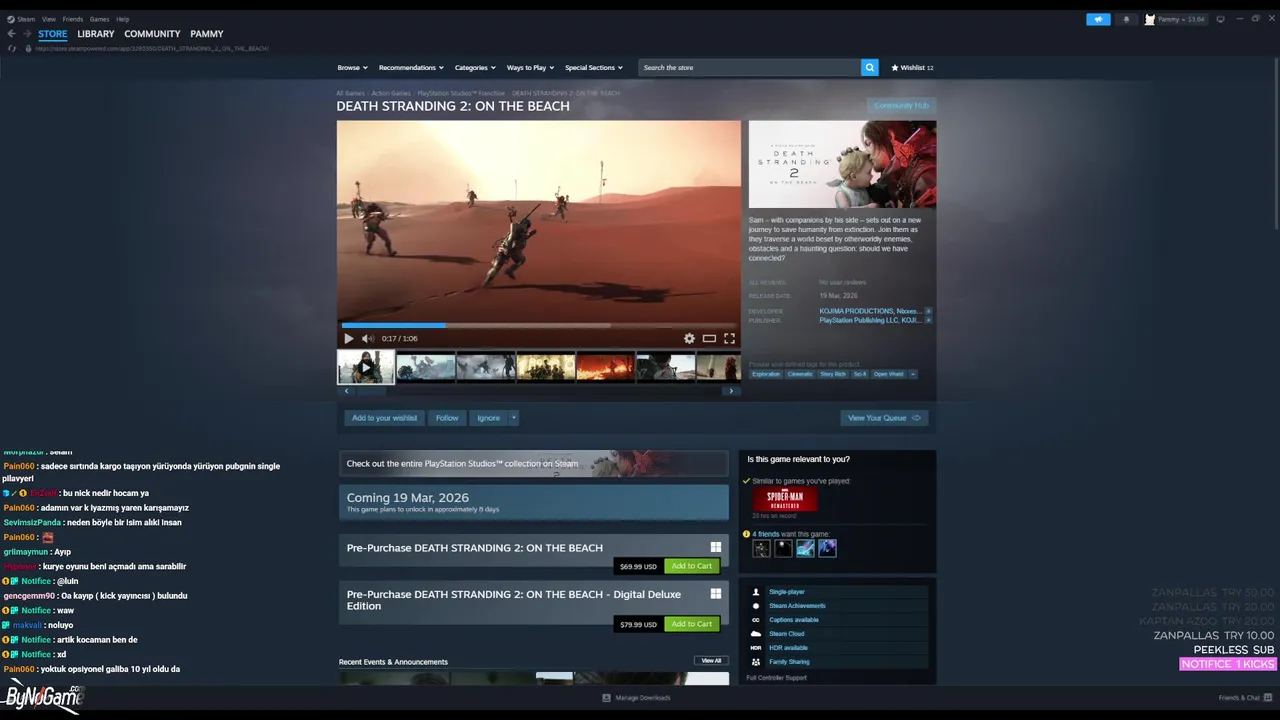Click the Ignore button
Viewport: 1280px width, 720px height.
click(x=489, y=418)
